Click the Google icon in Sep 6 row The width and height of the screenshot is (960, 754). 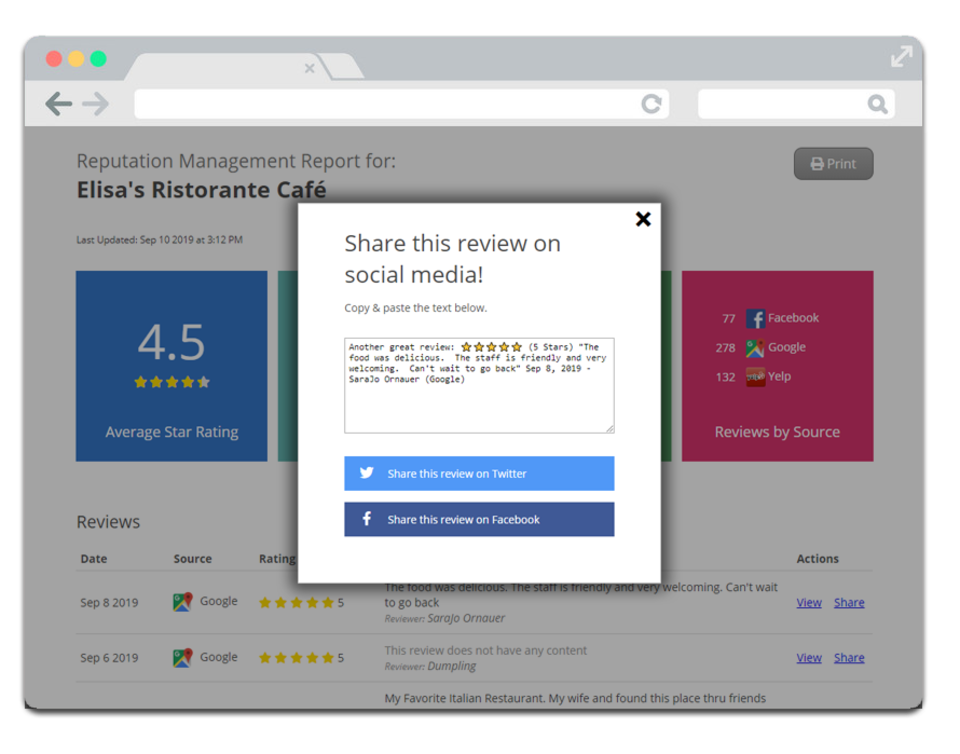click(182, 658)
